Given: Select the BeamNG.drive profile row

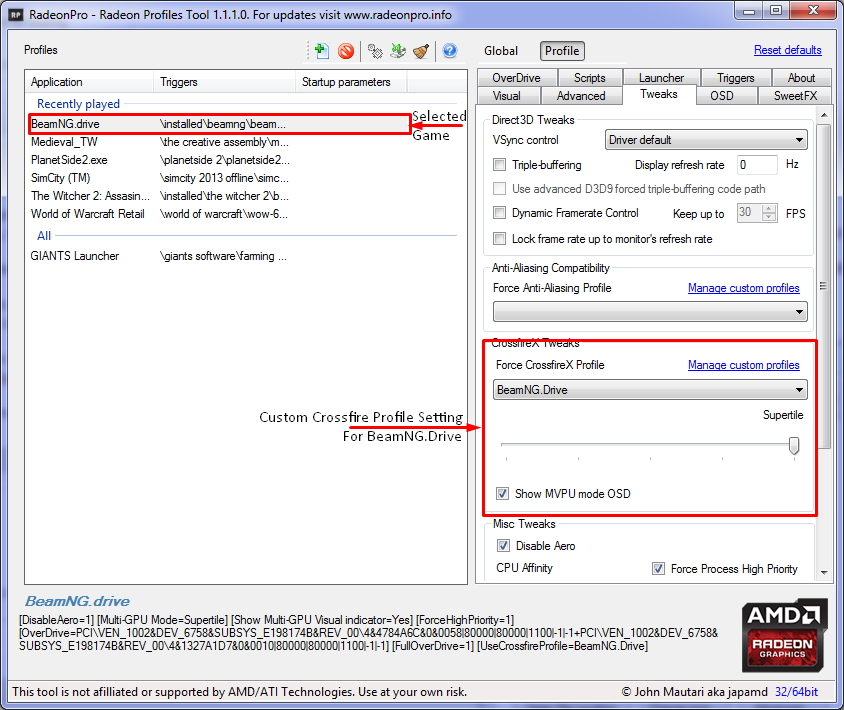Looking at the screenshot, I should click(x=219, y=124).
